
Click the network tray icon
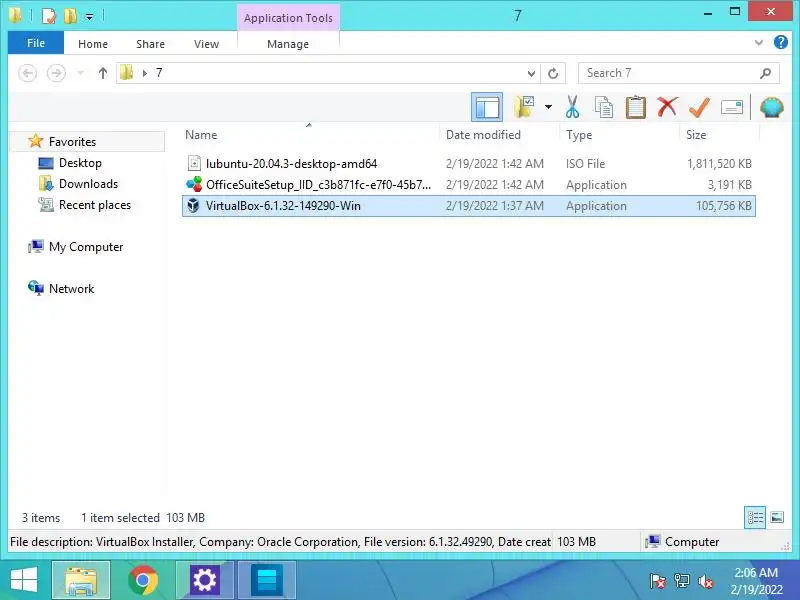(682, 581)
